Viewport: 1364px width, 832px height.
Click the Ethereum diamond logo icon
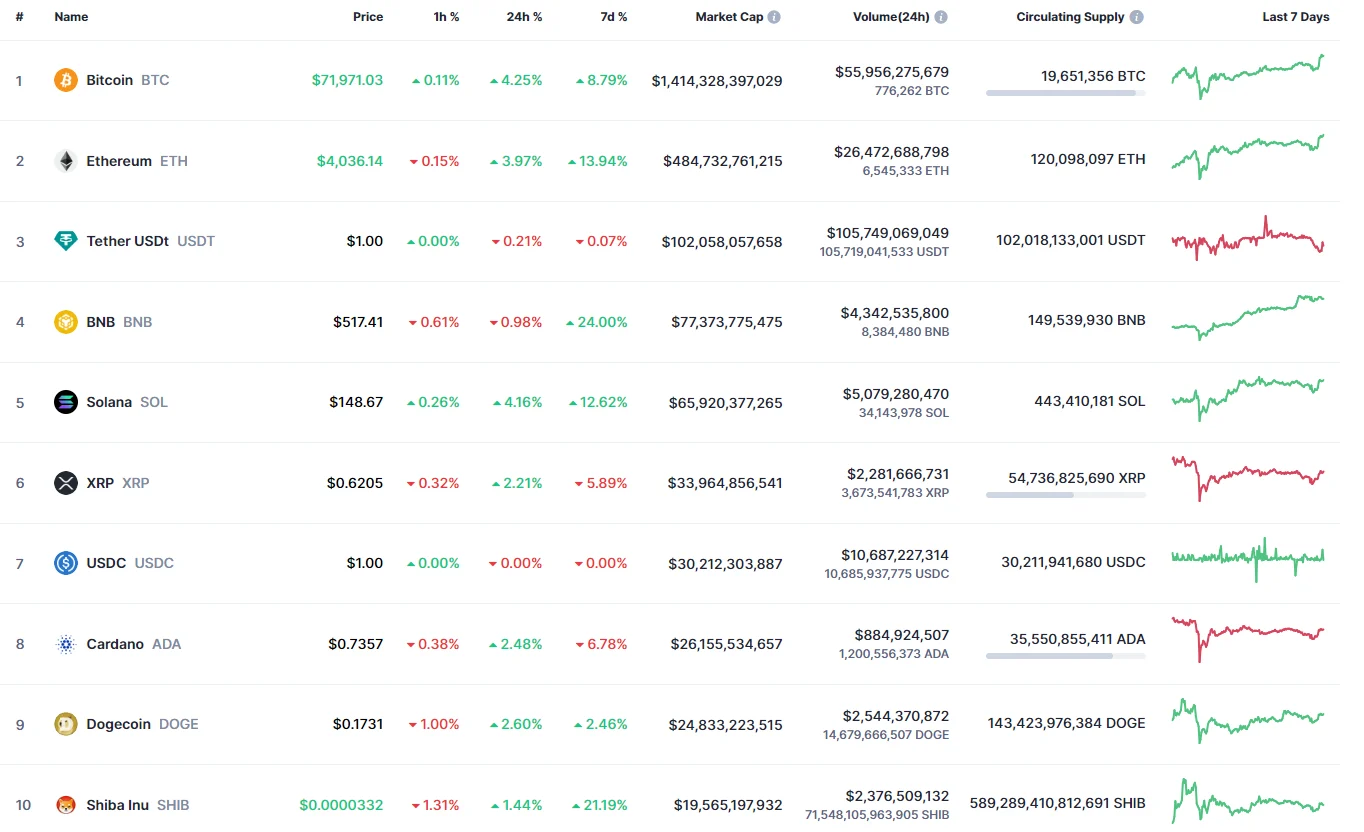[65, 161]
